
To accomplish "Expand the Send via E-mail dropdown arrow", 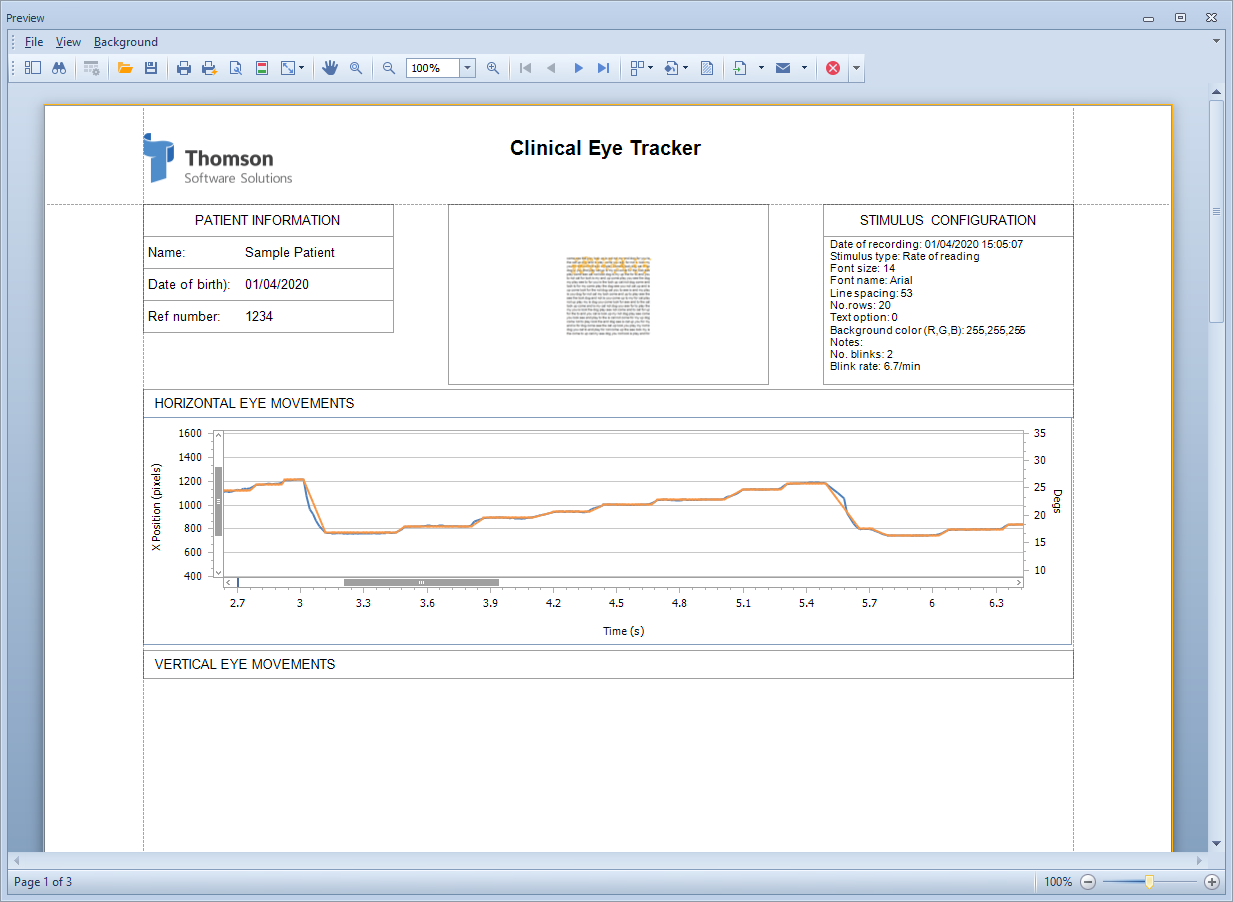I will click(x=804, y=68).
